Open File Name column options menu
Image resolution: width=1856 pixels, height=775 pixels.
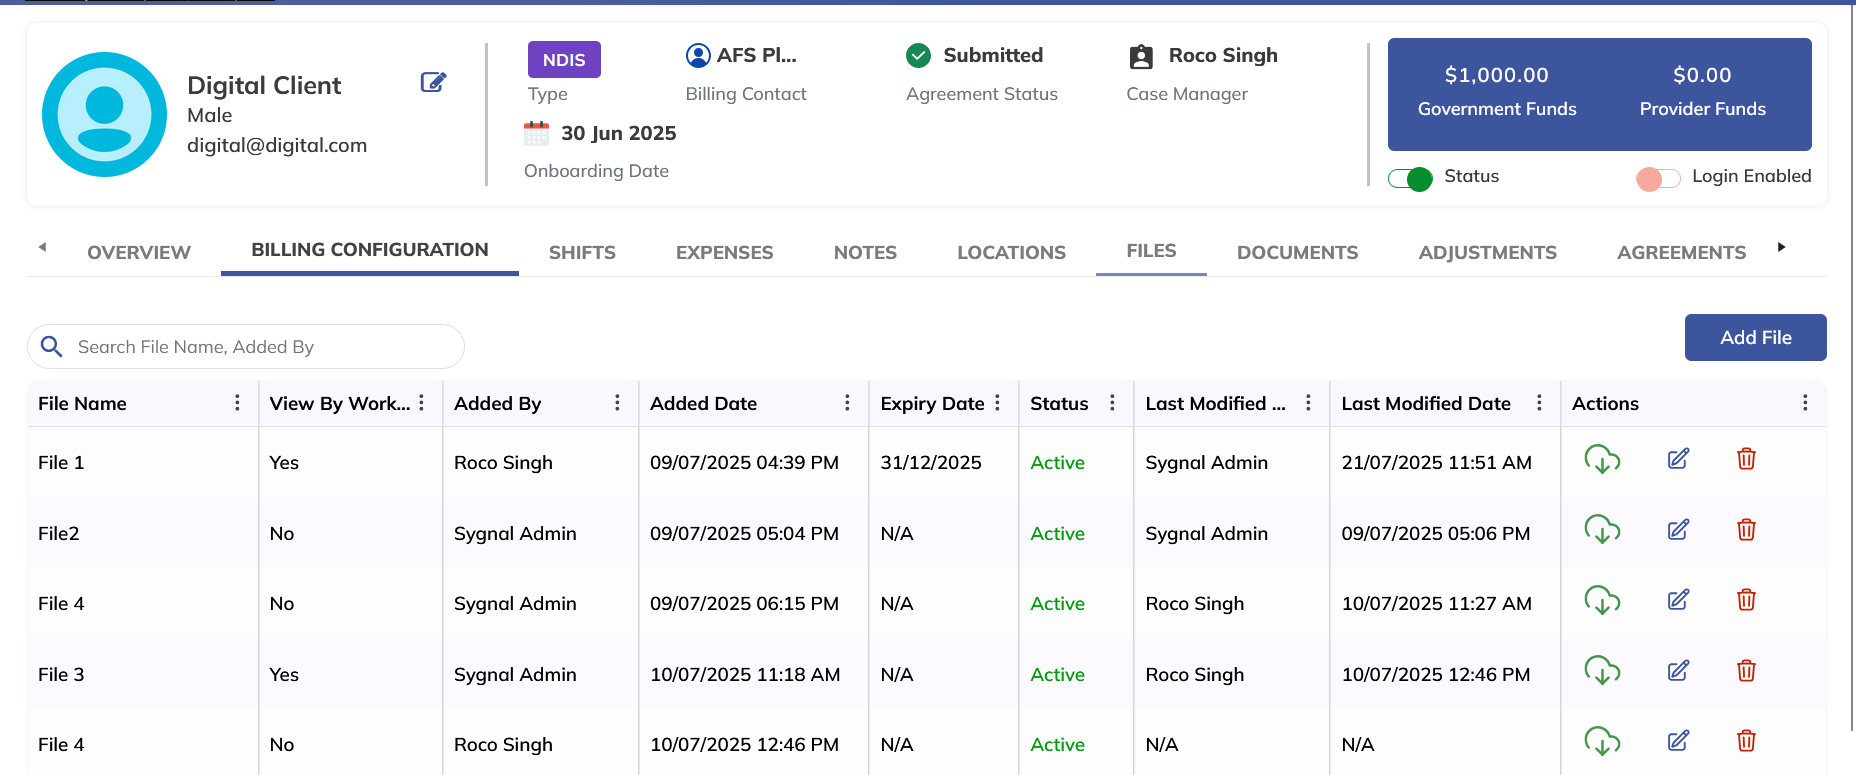(x=237, y=403)
